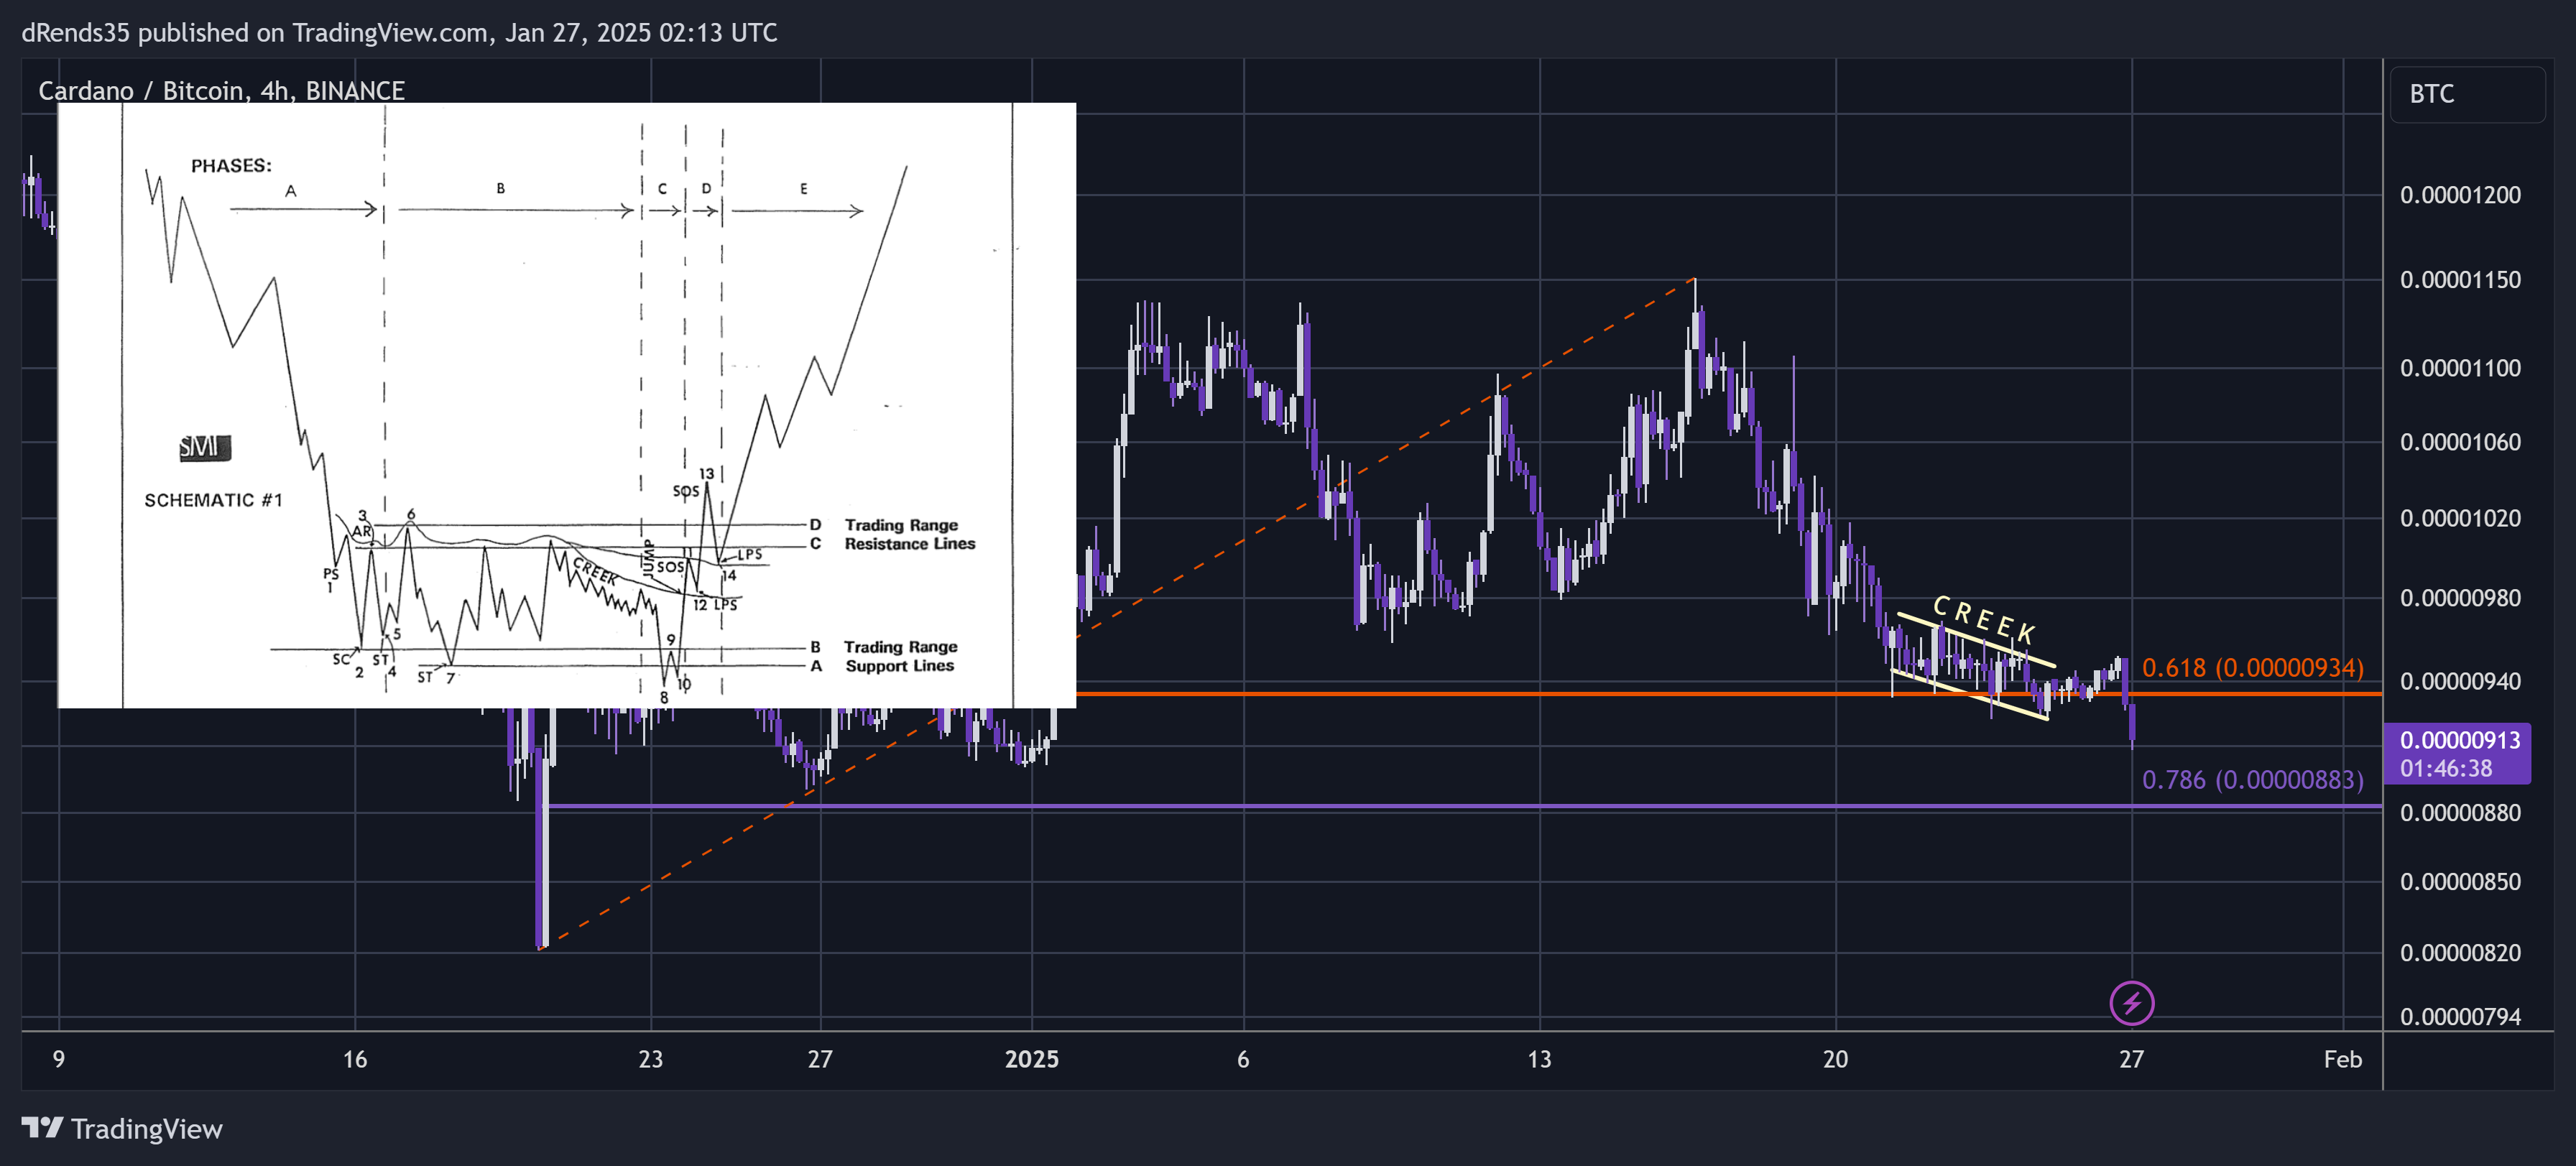Screen dimensions: 2576x1166
Task: Click the 'CREEK' annotation text on the chart
Action: tap(1984, 620)
